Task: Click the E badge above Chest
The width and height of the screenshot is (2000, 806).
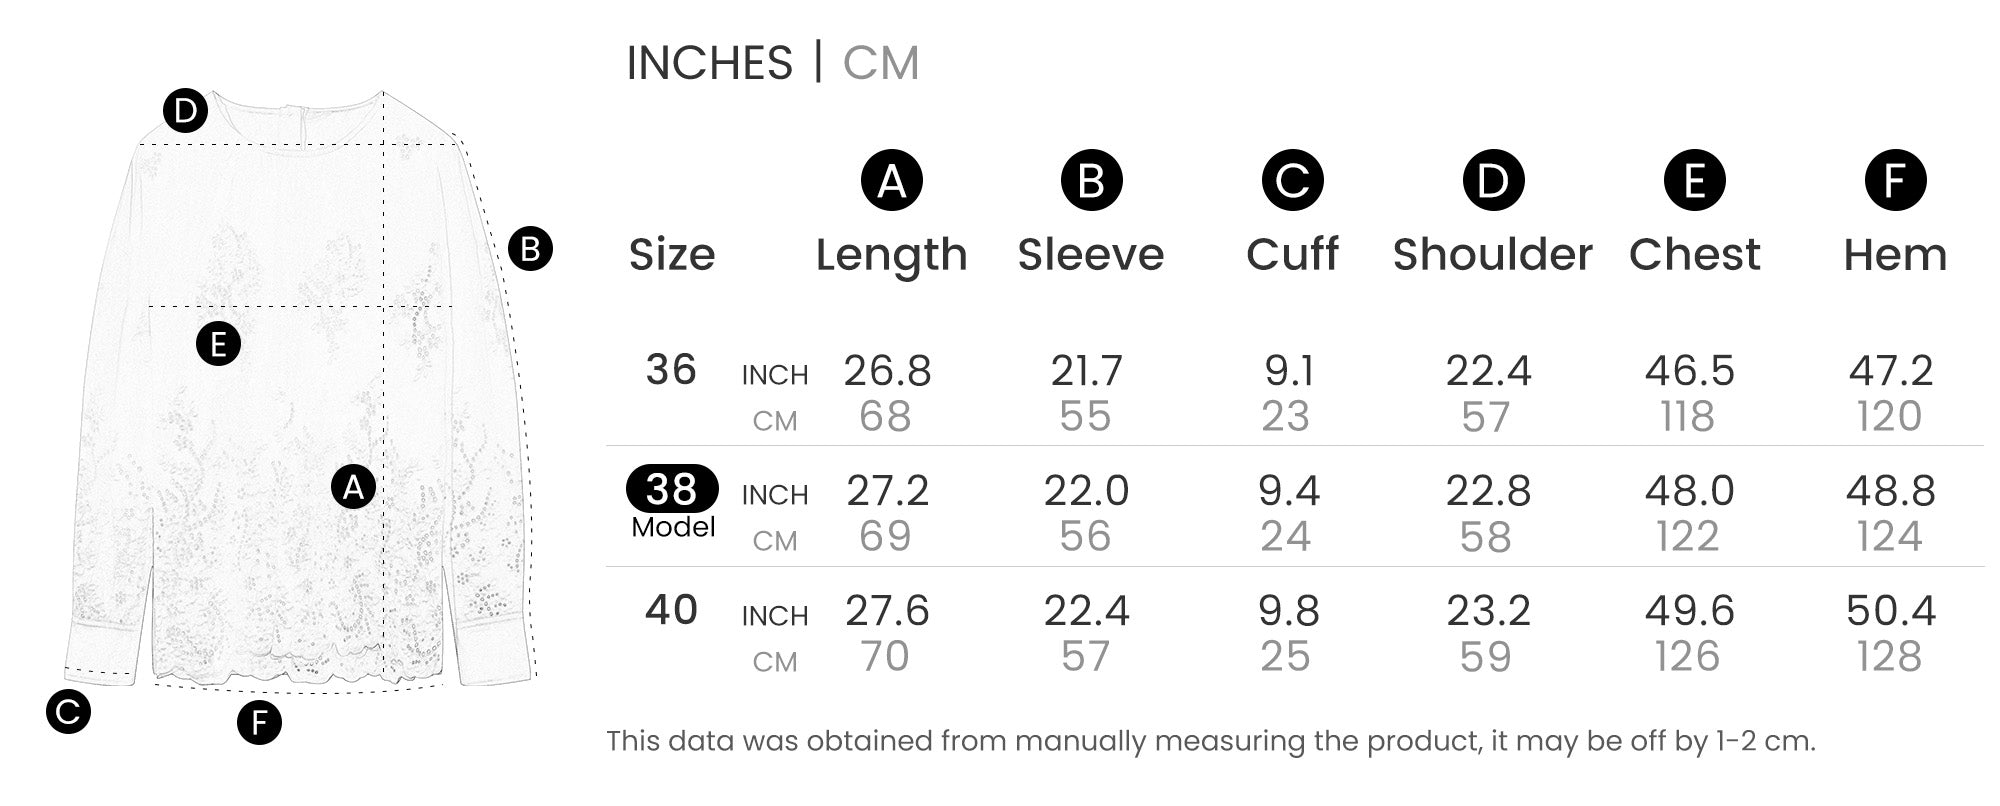Action: pyautogui.click(x=1694, y=180)
